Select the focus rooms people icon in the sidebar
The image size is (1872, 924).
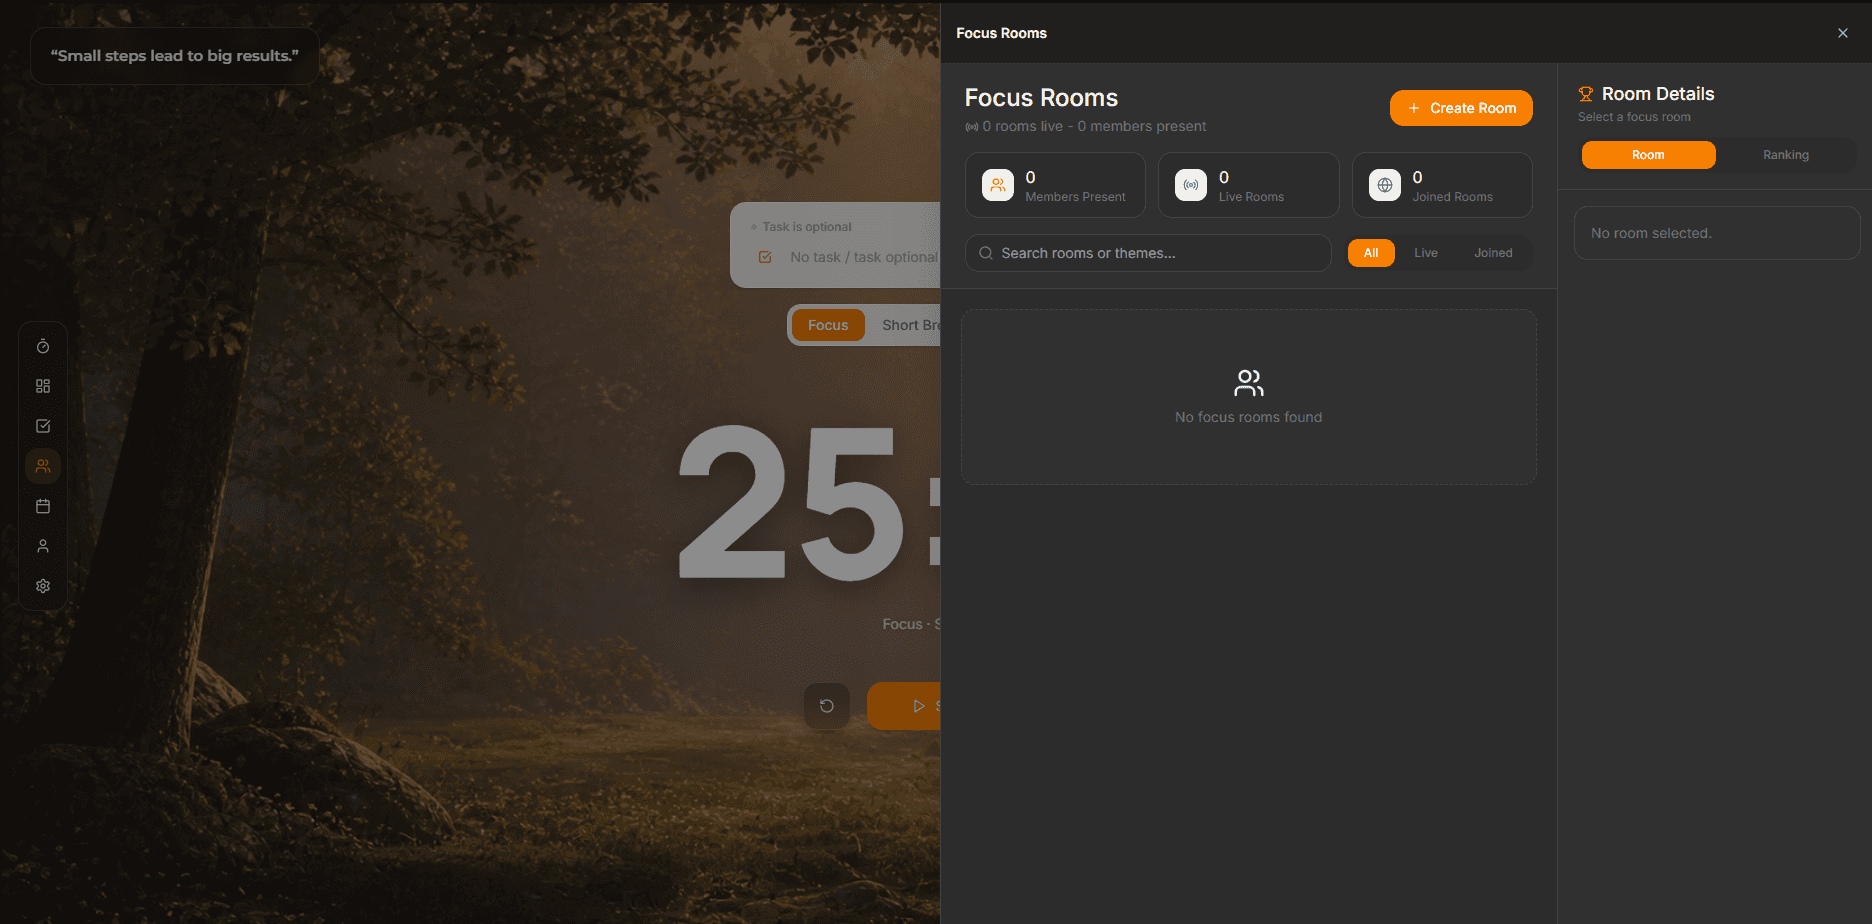coord(43,466)
